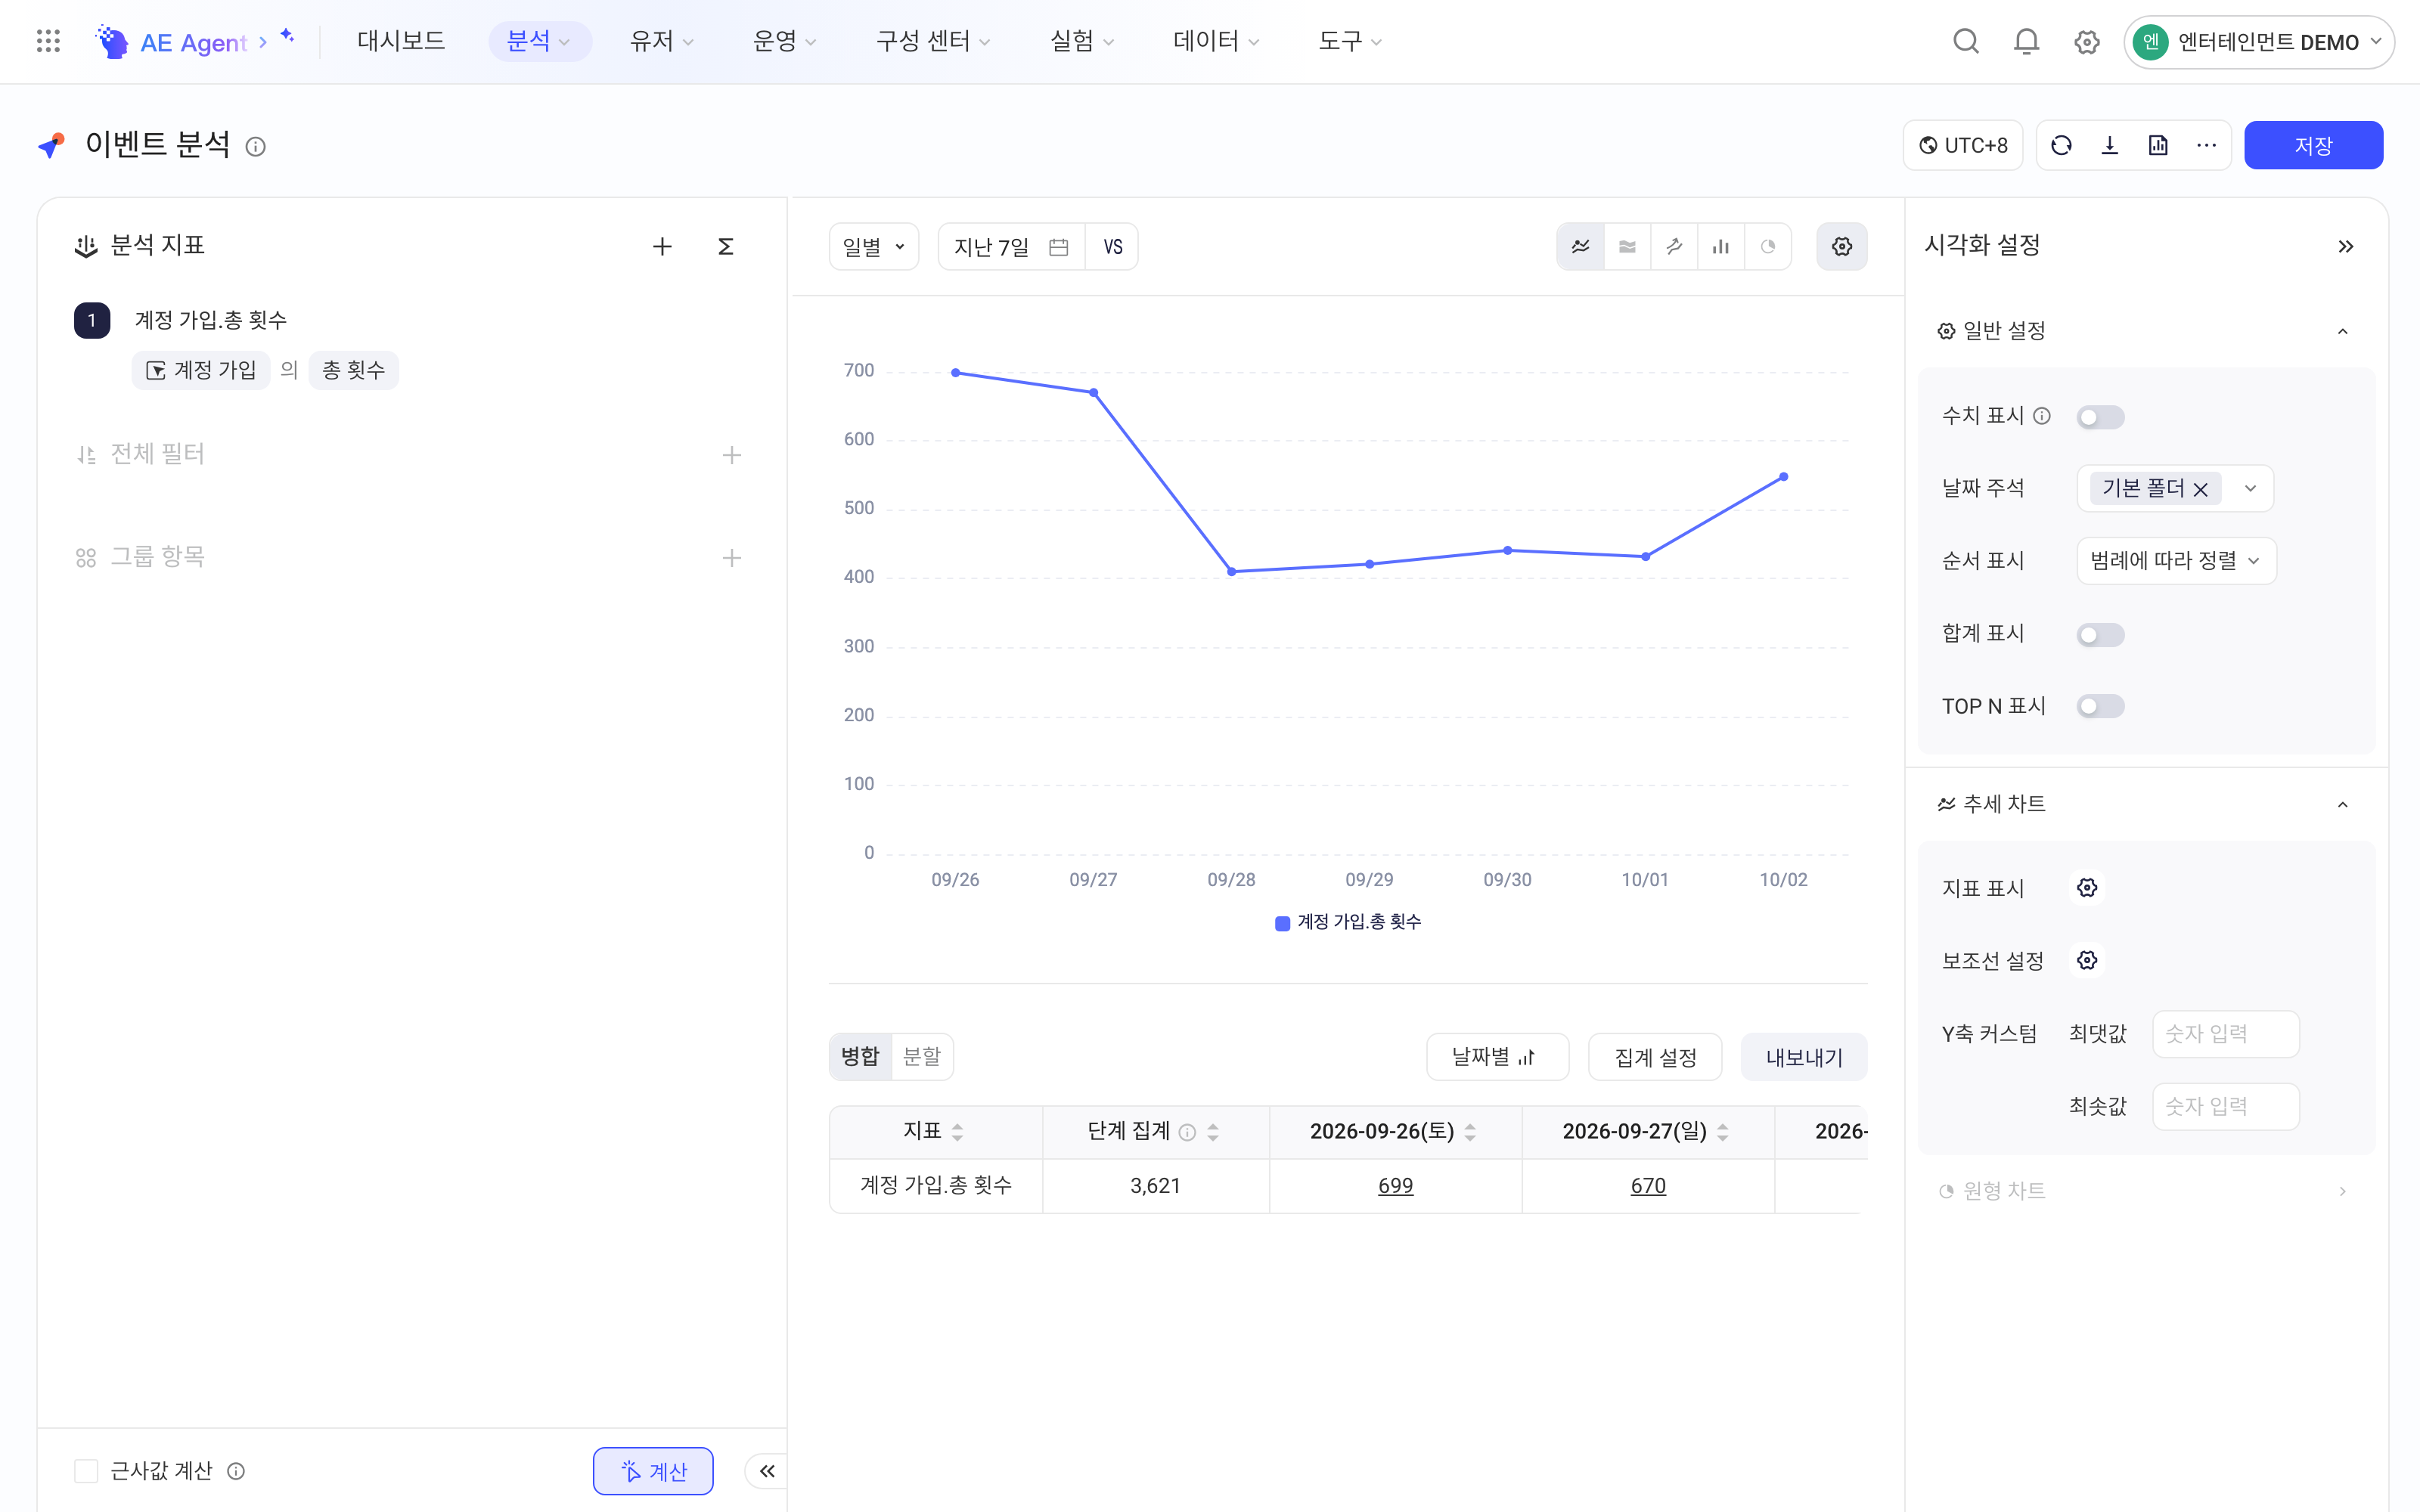Viewport: 2420px width, 1512px height.
Task: Collapse the 일반 설정 section
Action: pyautogui.click(x=2343, y=331)
